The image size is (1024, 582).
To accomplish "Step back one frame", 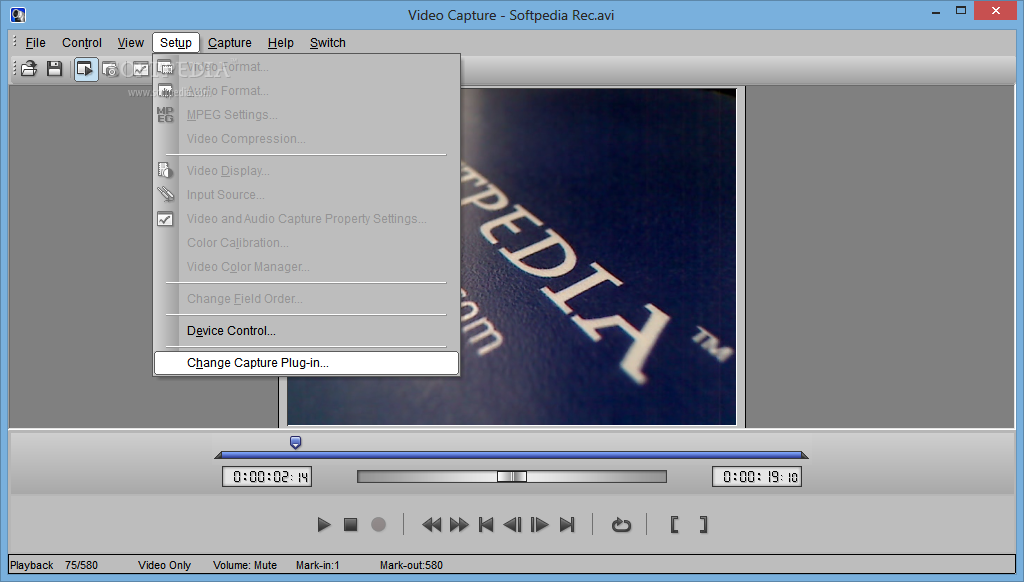I will click(x=513, y=525).
